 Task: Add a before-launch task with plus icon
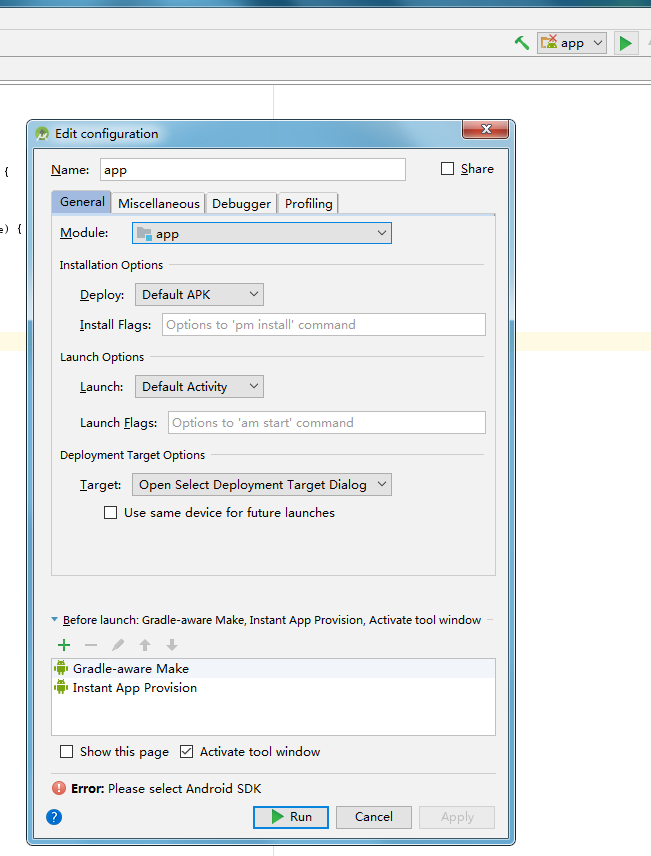[64, 645]
